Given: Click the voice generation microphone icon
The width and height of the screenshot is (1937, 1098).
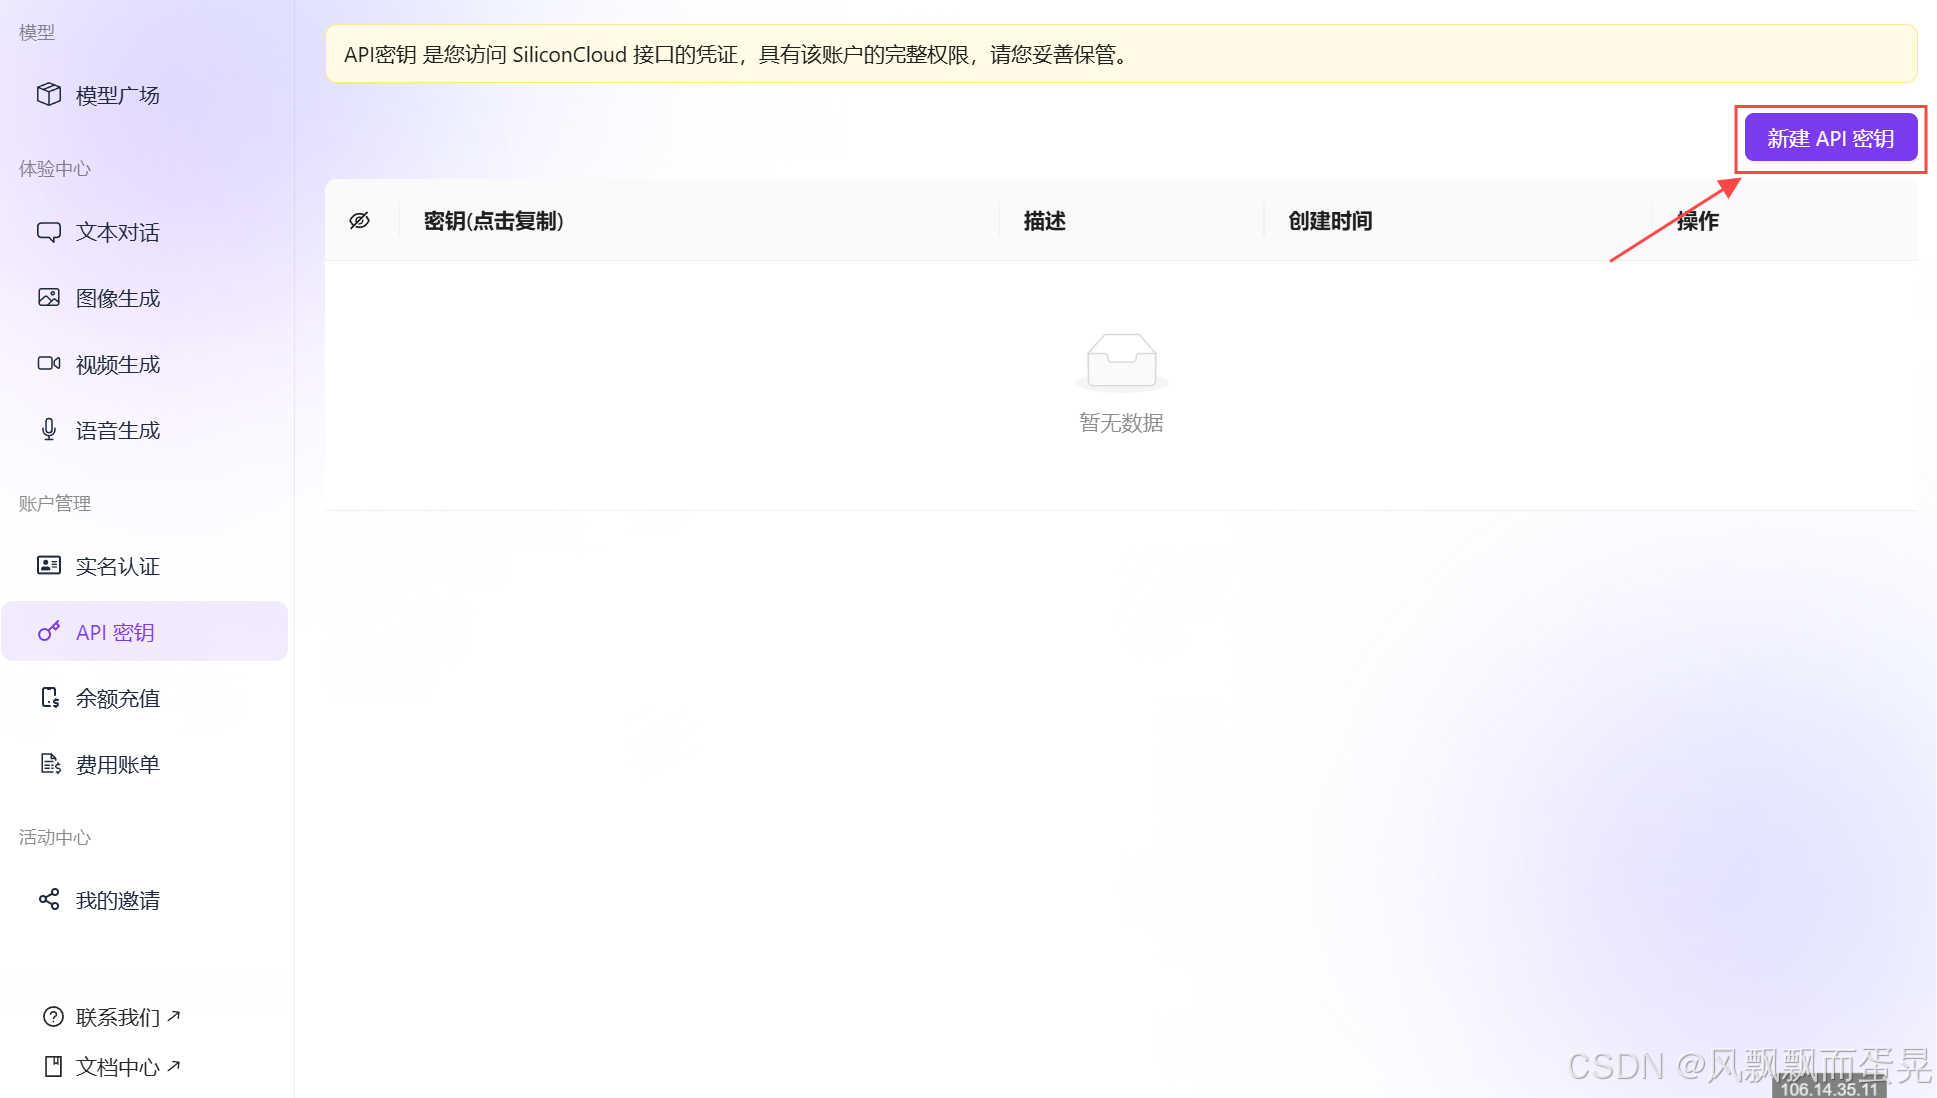Looking at the screenshot, I should pyautogui.click(x=49, y=430).
